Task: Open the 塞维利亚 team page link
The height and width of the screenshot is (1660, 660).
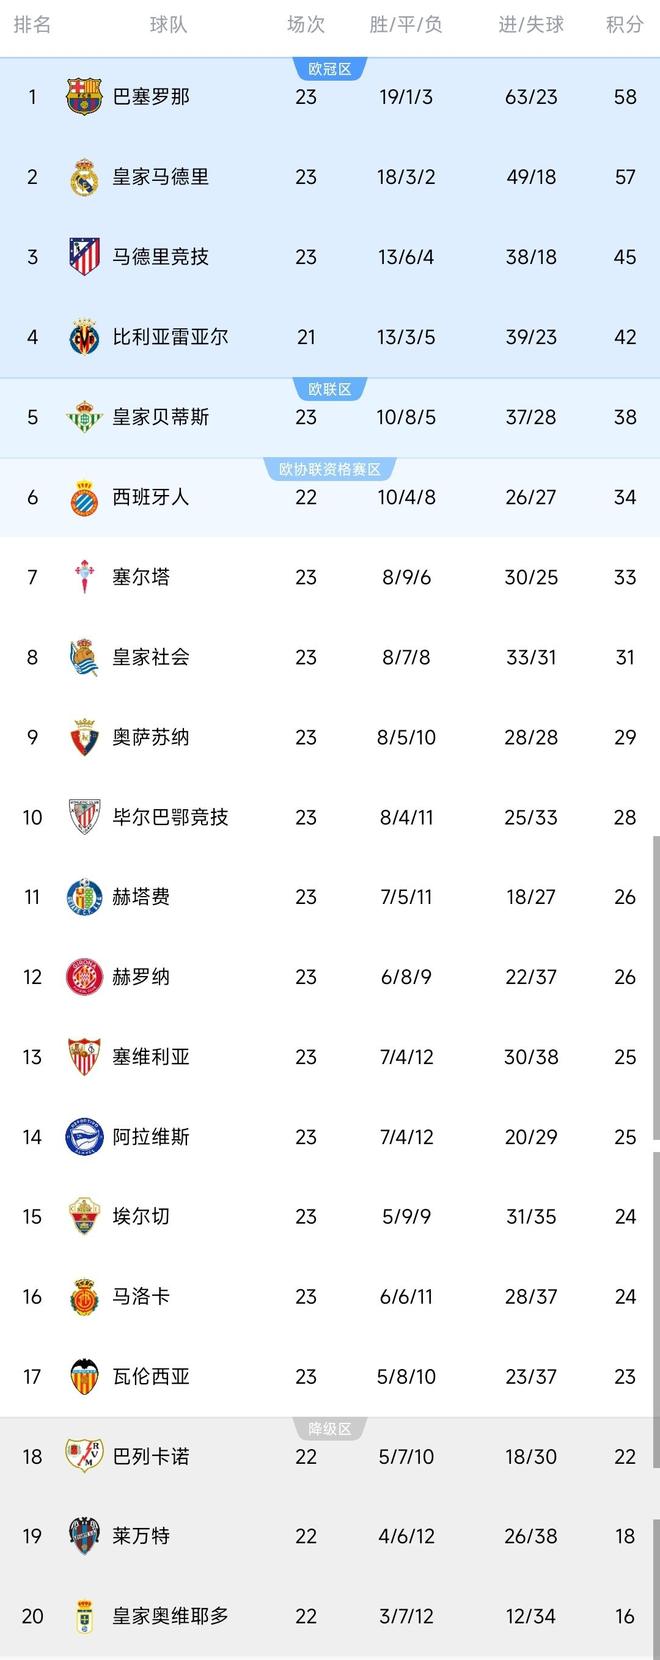Action: [151, 1057]
